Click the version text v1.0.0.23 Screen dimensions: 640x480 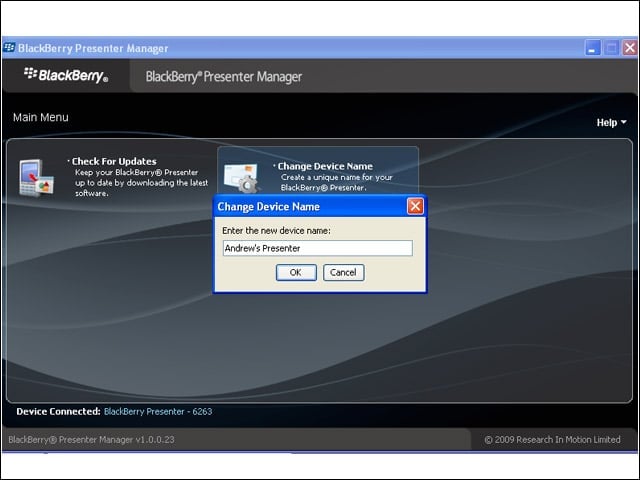click(155, 440)
